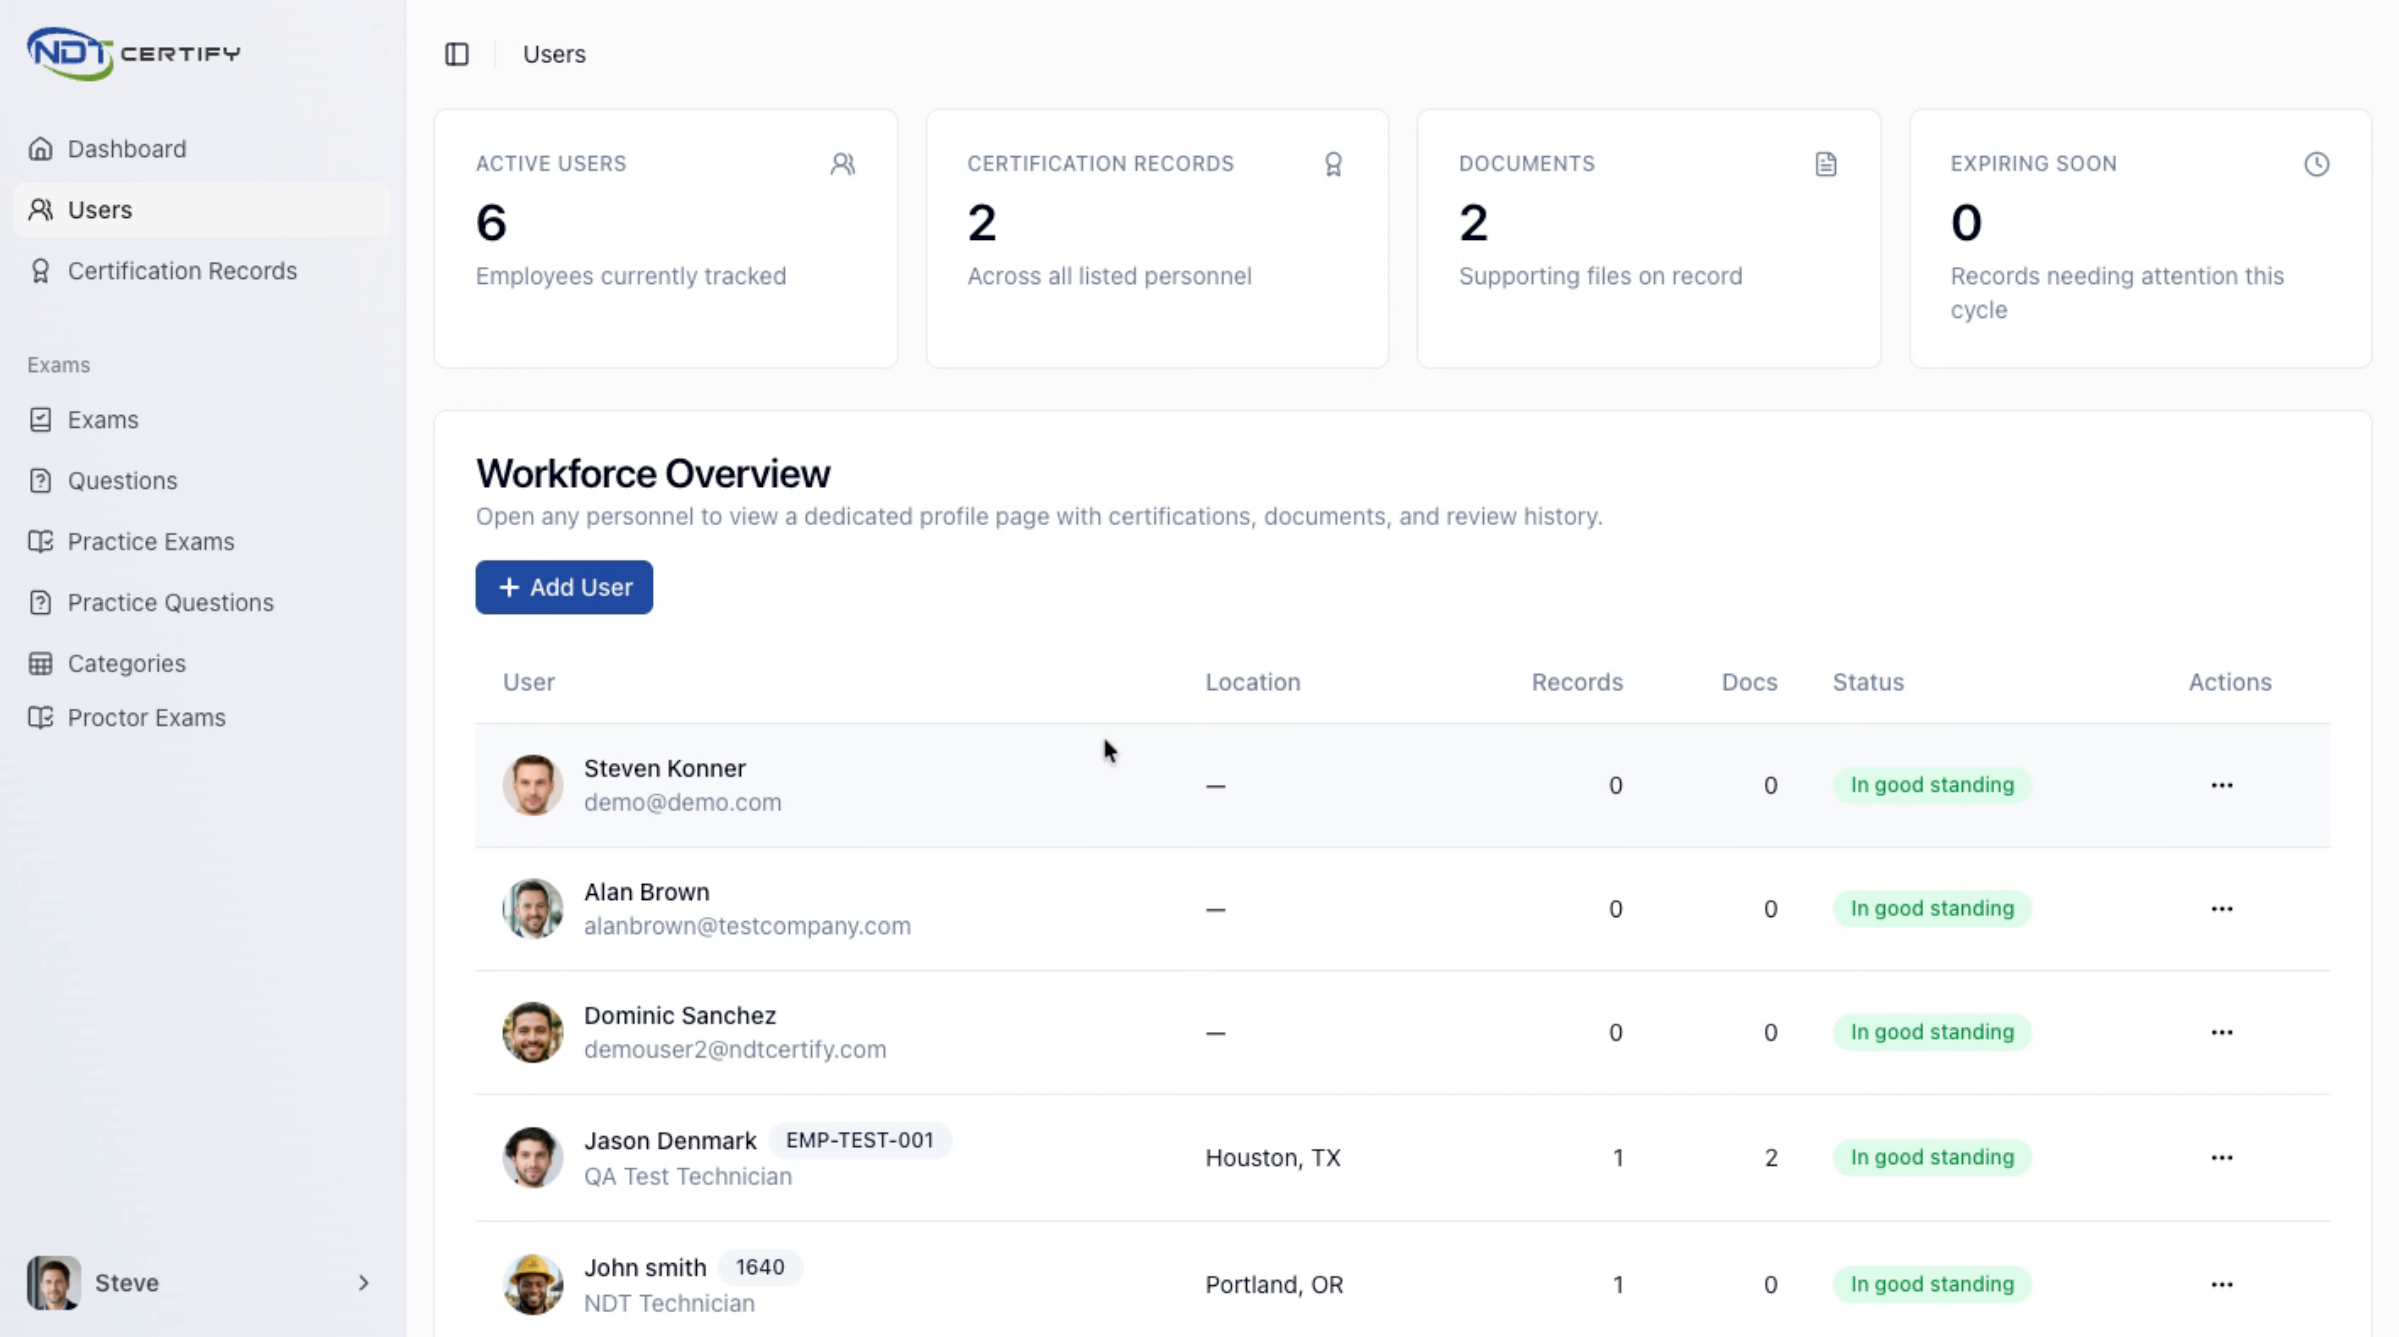Click the Active Users people icon

pos(843,164)
